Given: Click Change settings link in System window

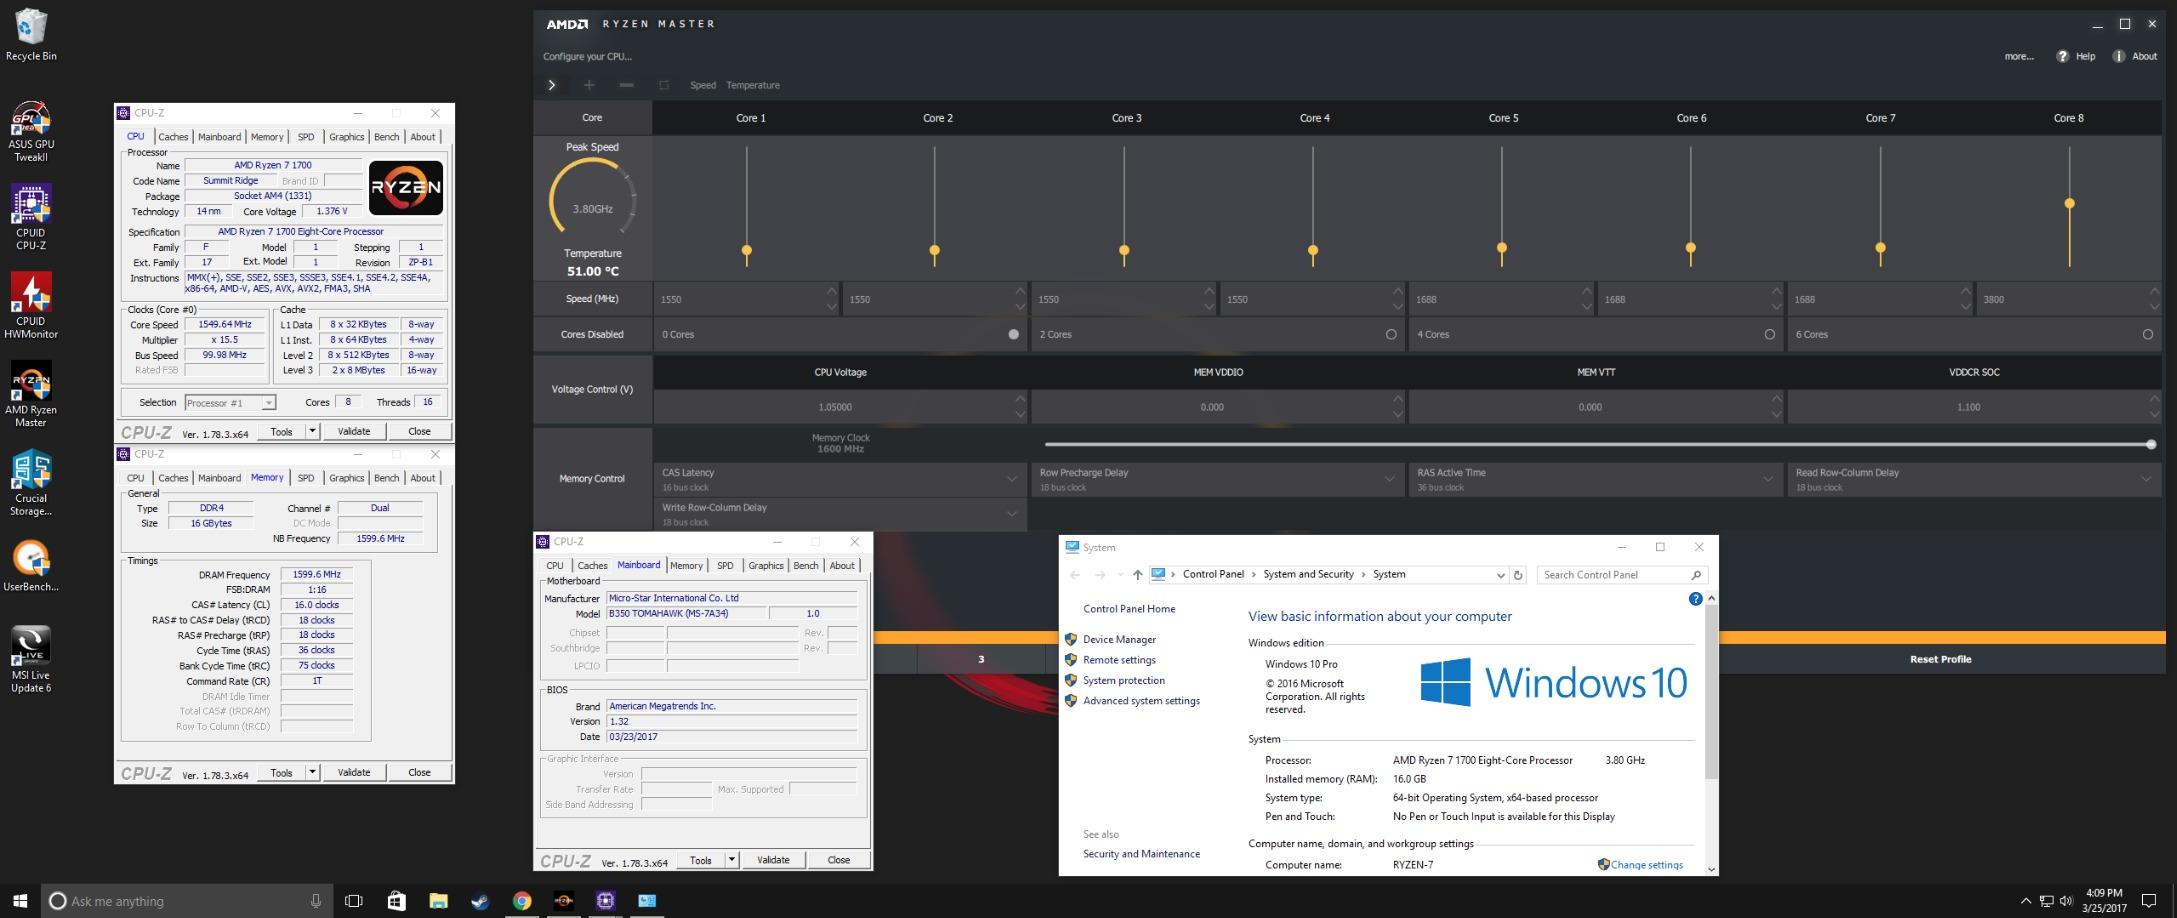Looking at the screenshot, I should point(1646,865).
